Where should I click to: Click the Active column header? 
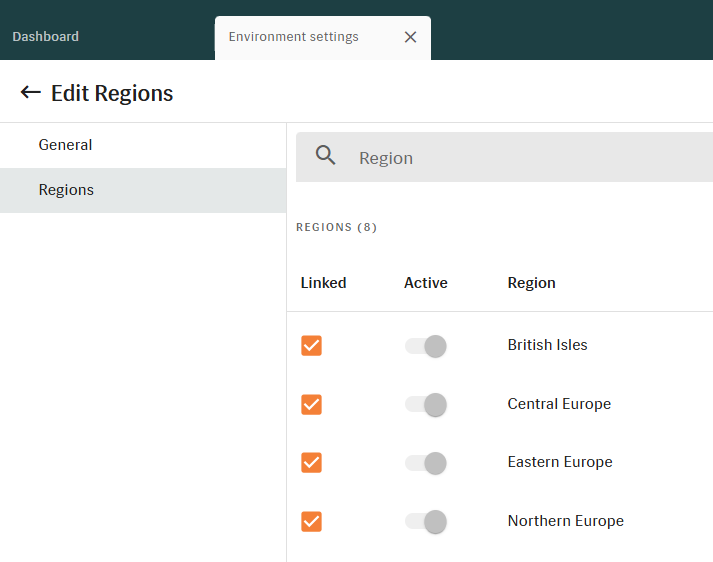426,283
